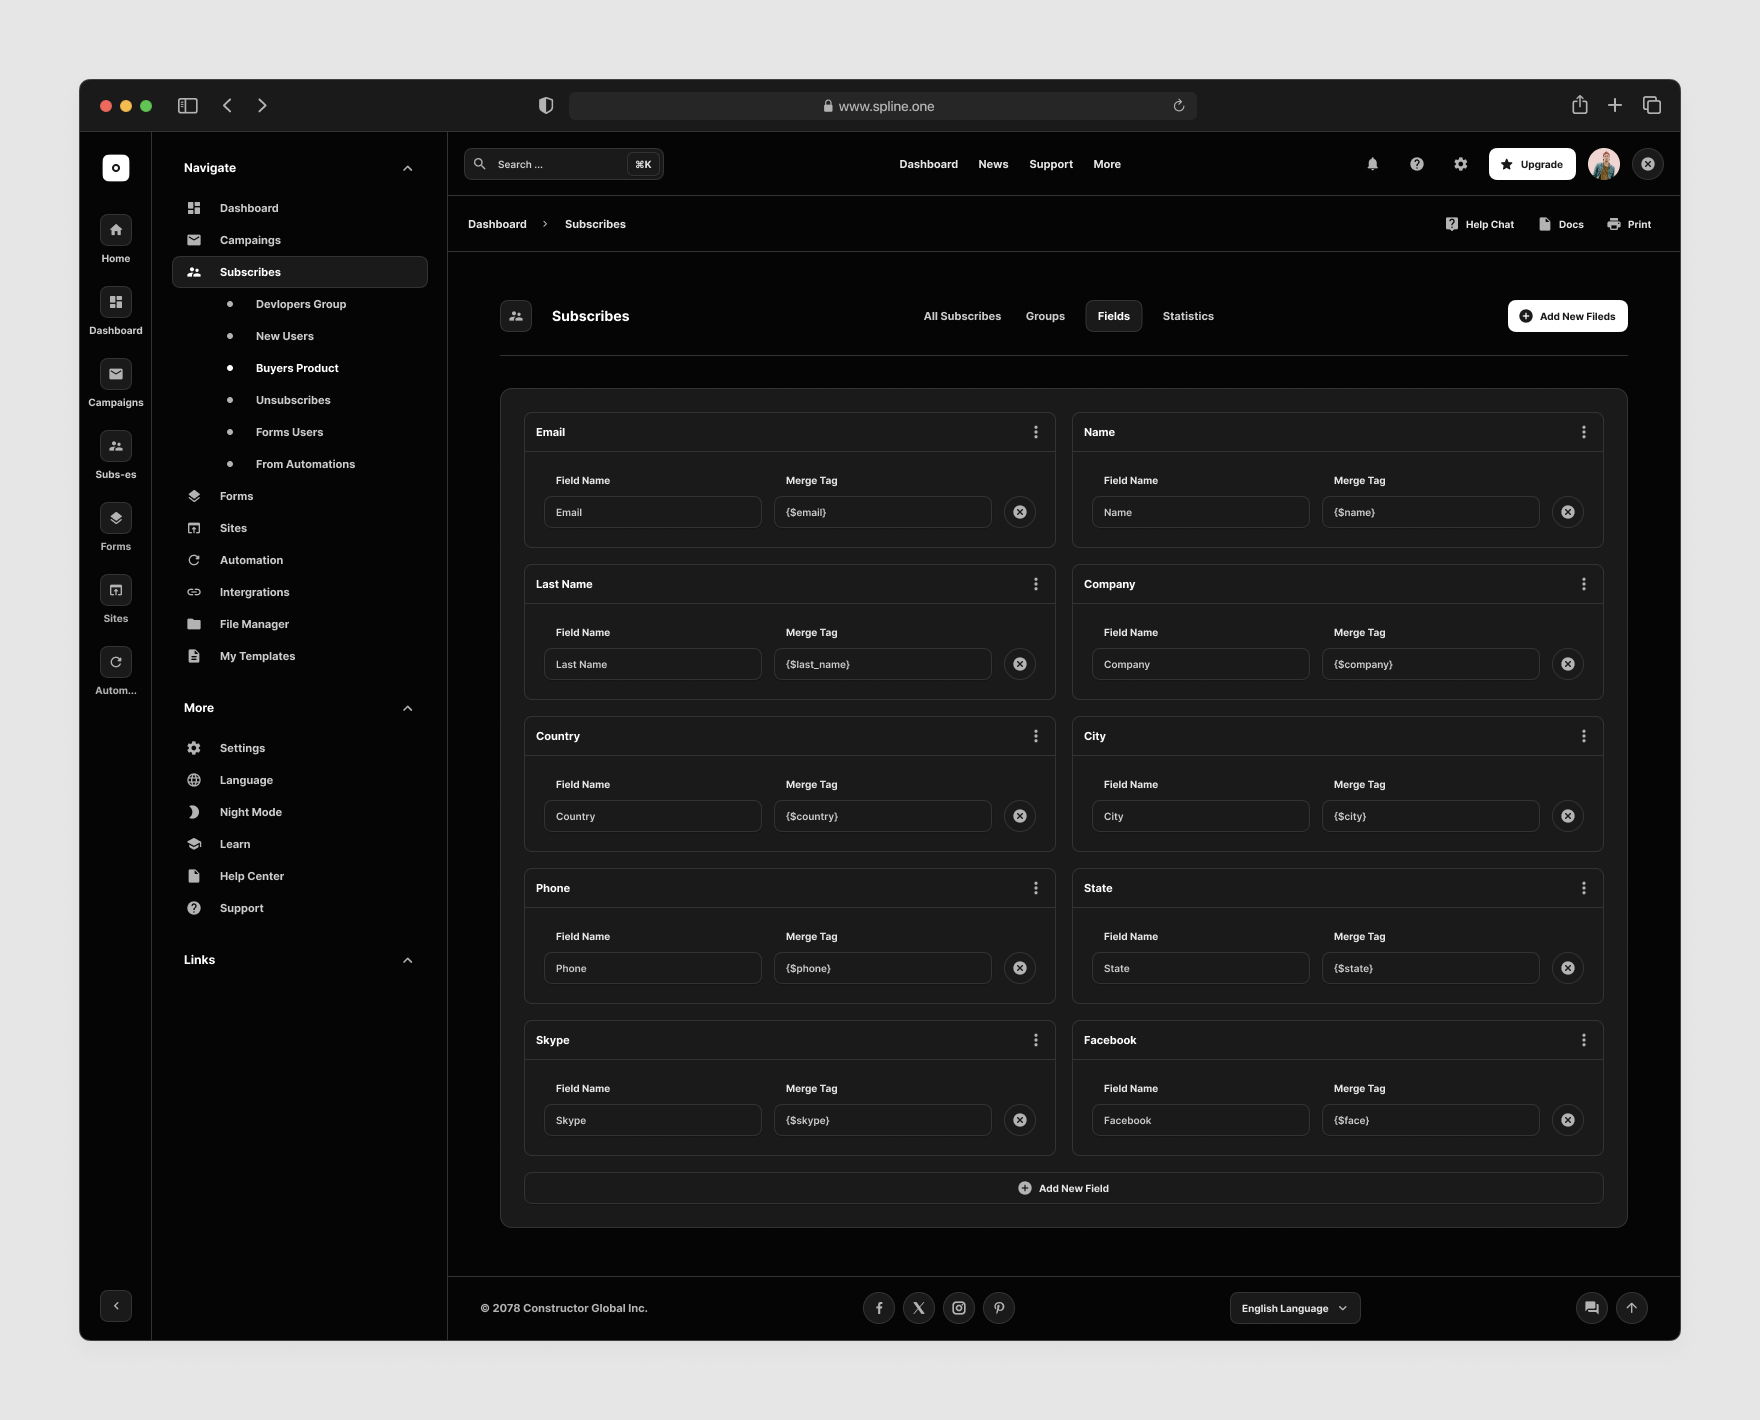Viewport: 1760px width, 1420px height.
Task: Open the Home icon in left rail
Action: (x=116, y=230)
